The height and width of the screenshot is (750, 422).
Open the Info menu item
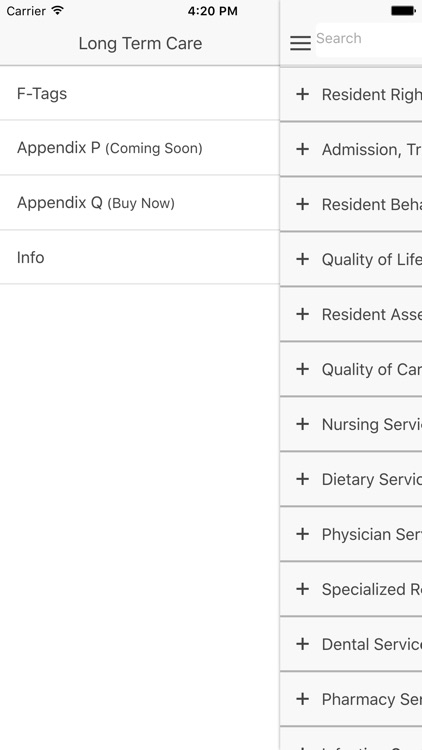click(x=140, y=257)
